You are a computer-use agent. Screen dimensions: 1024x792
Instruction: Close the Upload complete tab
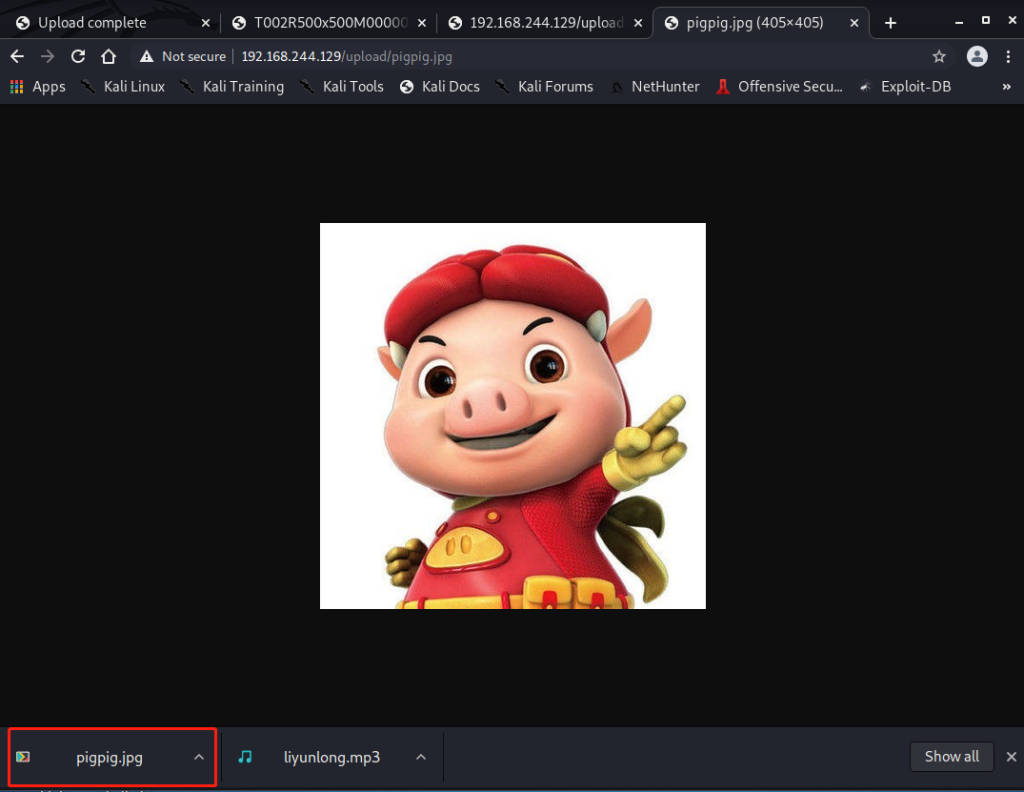click(x=206, y=23)
